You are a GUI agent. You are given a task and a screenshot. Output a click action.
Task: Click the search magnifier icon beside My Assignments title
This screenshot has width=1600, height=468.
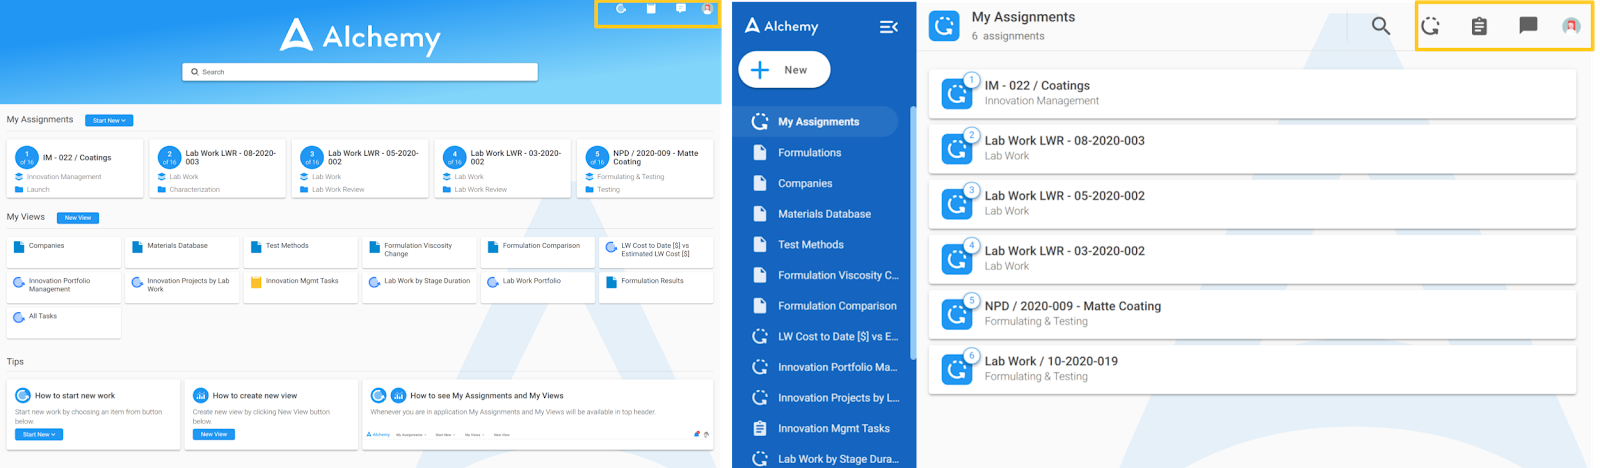tap(1381, 26)
